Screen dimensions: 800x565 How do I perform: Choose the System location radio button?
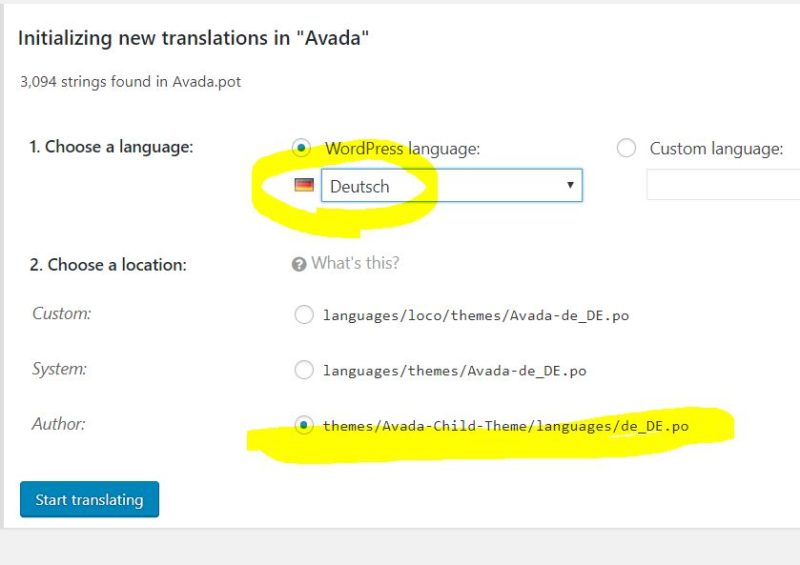tap(304, 370)
